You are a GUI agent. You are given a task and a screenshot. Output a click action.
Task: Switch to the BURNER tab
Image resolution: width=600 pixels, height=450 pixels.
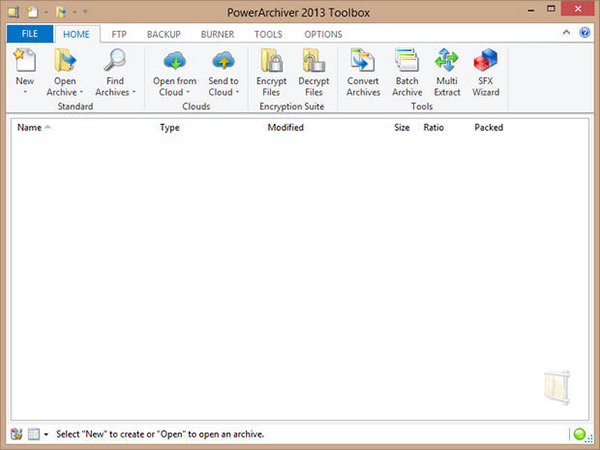[x=217, y=34]
